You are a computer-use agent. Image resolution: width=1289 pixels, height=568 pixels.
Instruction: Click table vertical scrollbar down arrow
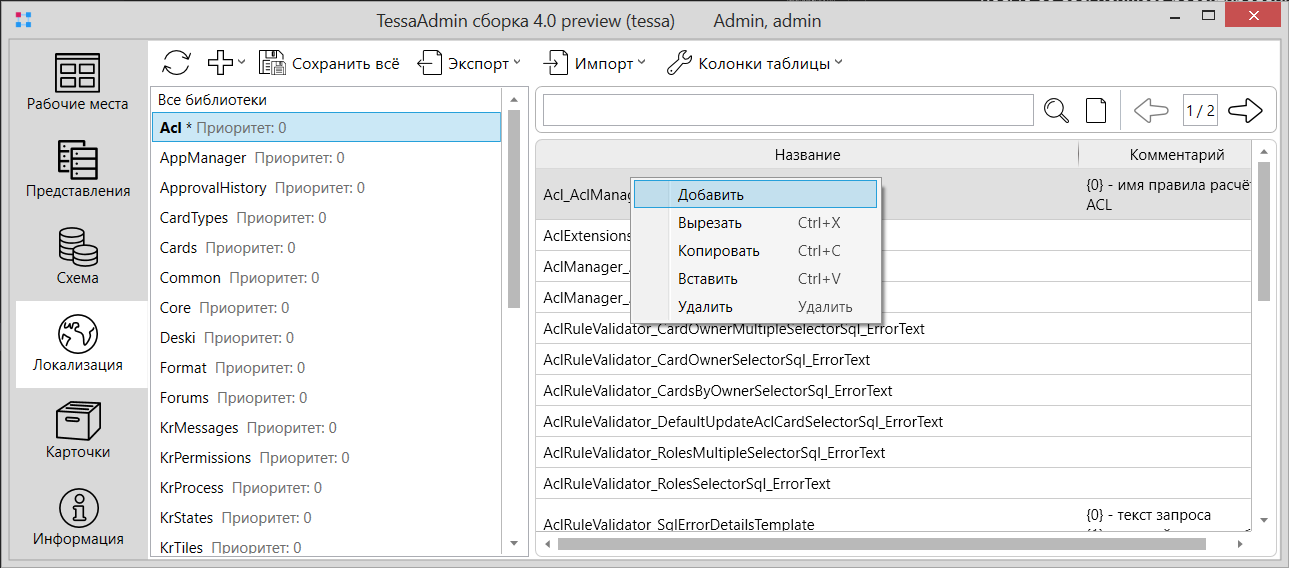point(1264,520)
